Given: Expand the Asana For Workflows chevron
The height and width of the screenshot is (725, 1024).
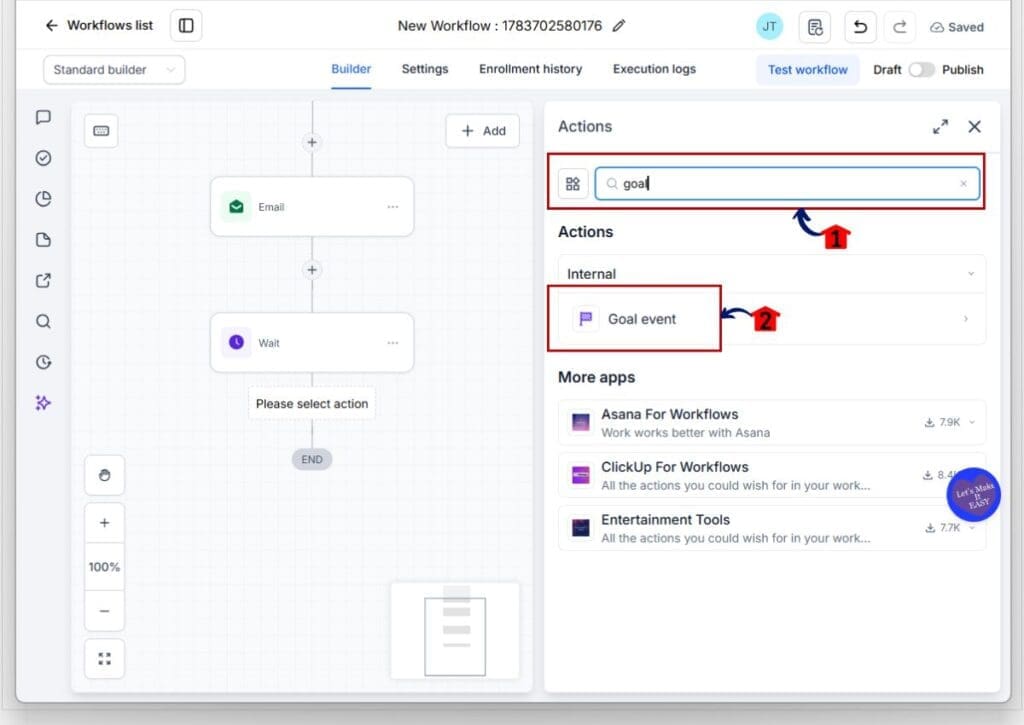Looking at the screenshot, I should tap(972, 423).
